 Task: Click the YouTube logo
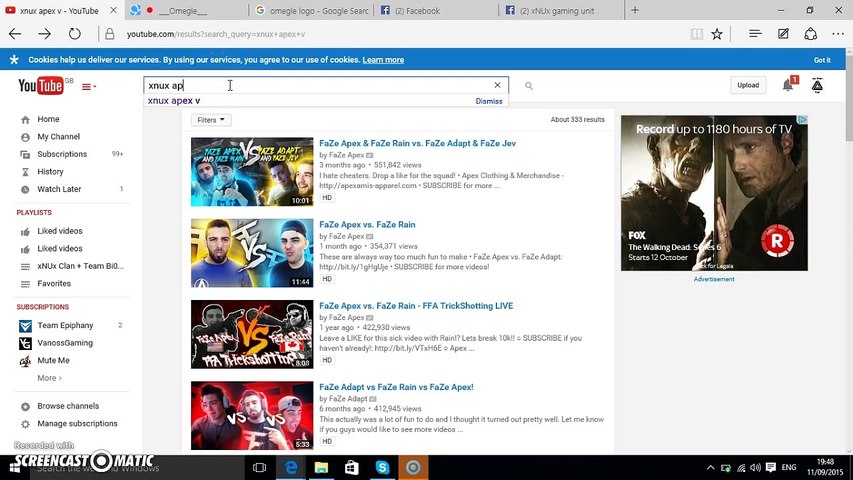40,86
